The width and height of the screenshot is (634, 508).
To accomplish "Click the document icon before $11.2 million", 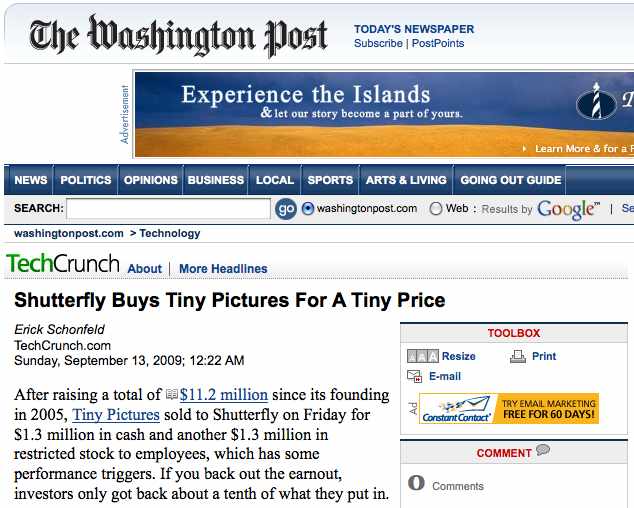I will (171, 395).
